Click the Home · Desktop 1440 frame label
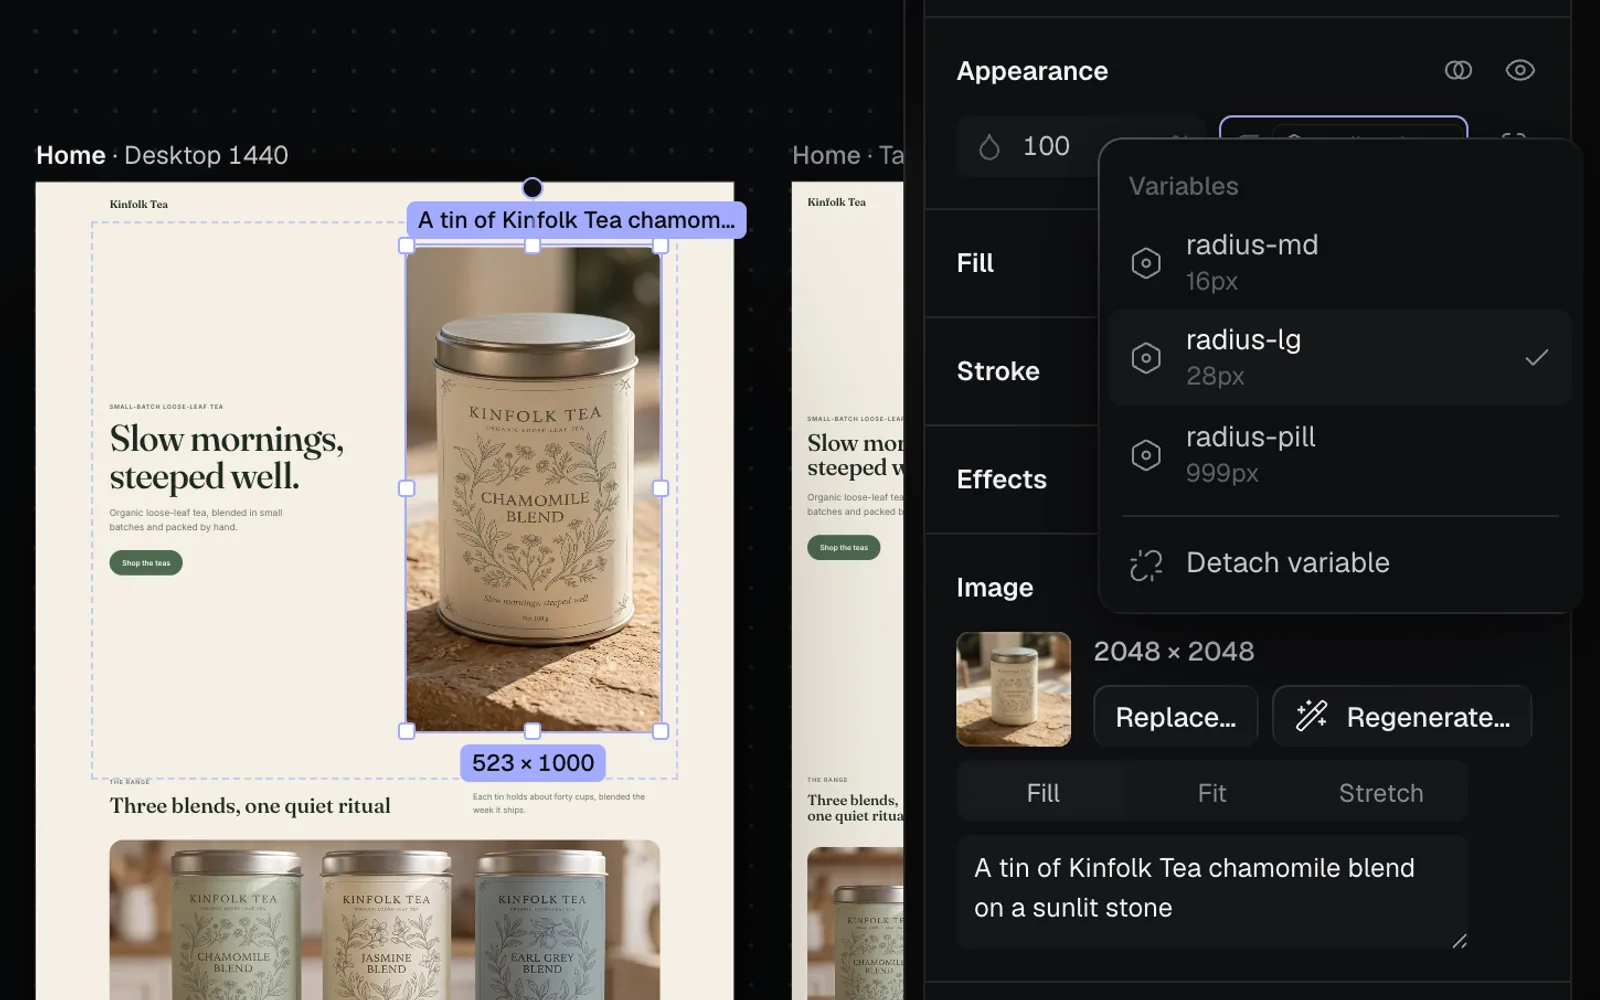 tap(162, 155)
